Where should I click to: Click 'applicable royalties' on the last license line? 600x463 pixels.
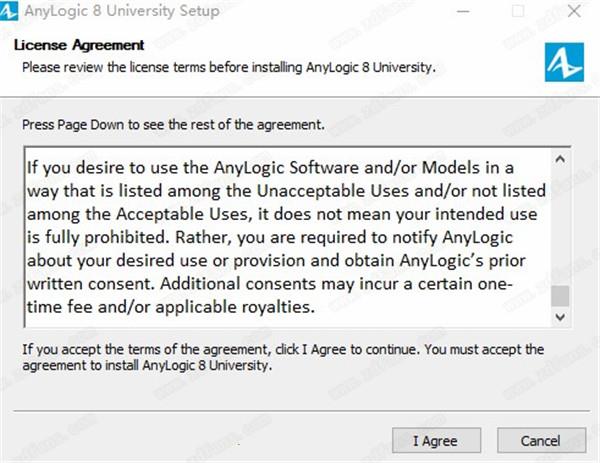click(235, 307)
